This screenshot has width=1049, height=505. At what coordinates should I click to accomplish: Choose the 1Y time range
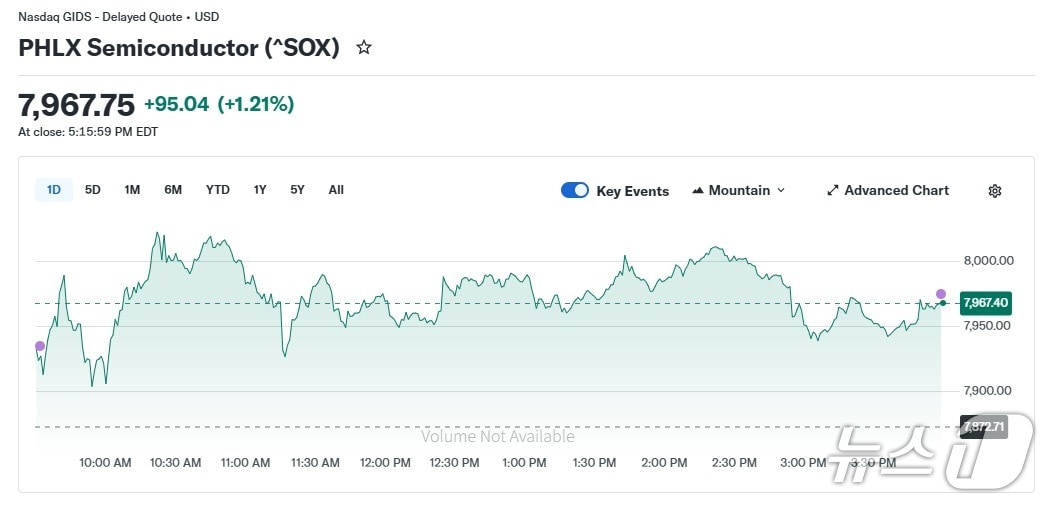point(260,190)
